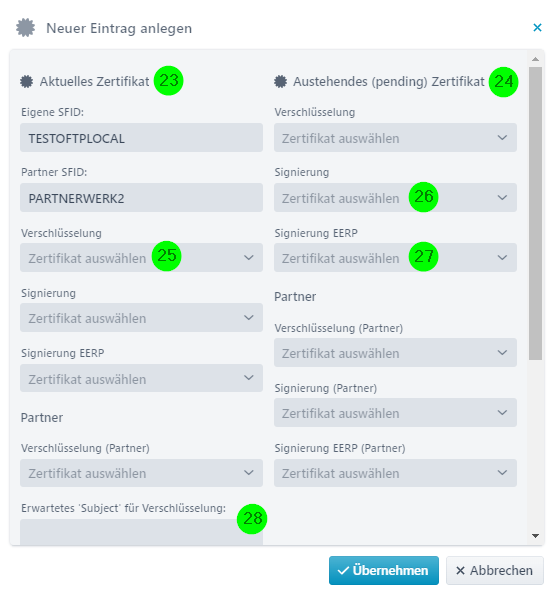Click the scrollbar down arrow
Viewport: 554px width, 594px height.
click(x=535, y=536)
